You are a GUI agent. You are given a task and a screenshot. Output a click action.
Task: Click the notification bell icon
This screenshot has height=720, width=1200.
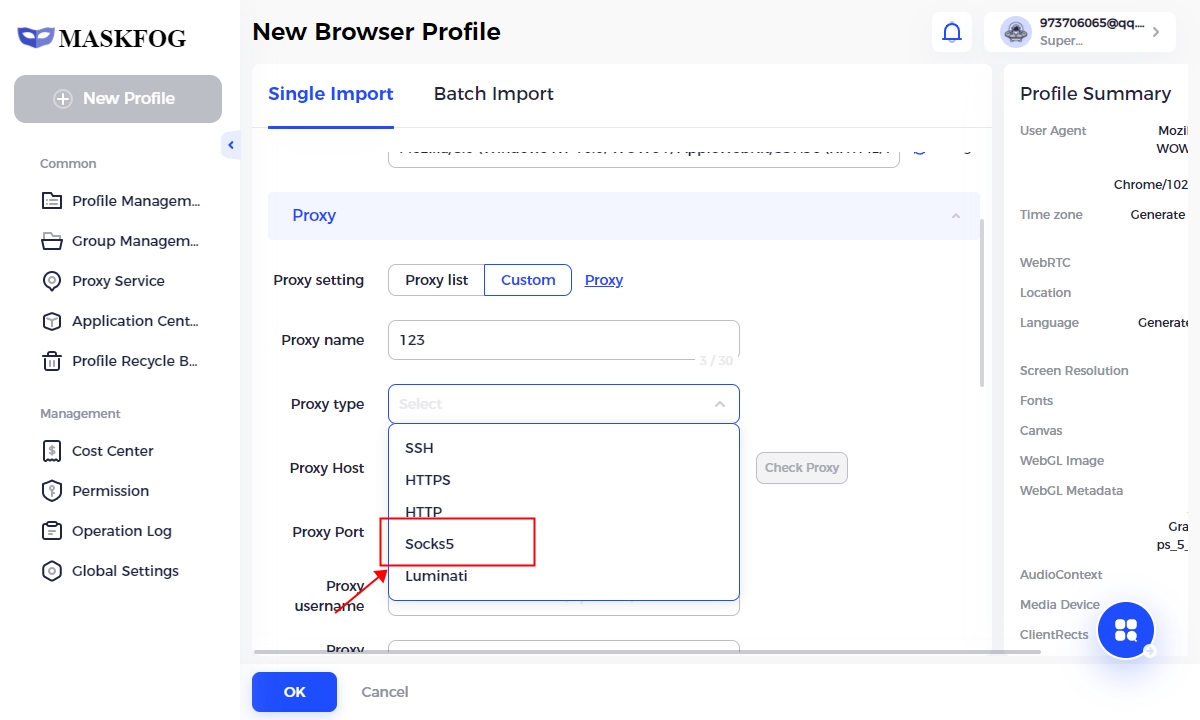tap(952, 32)
